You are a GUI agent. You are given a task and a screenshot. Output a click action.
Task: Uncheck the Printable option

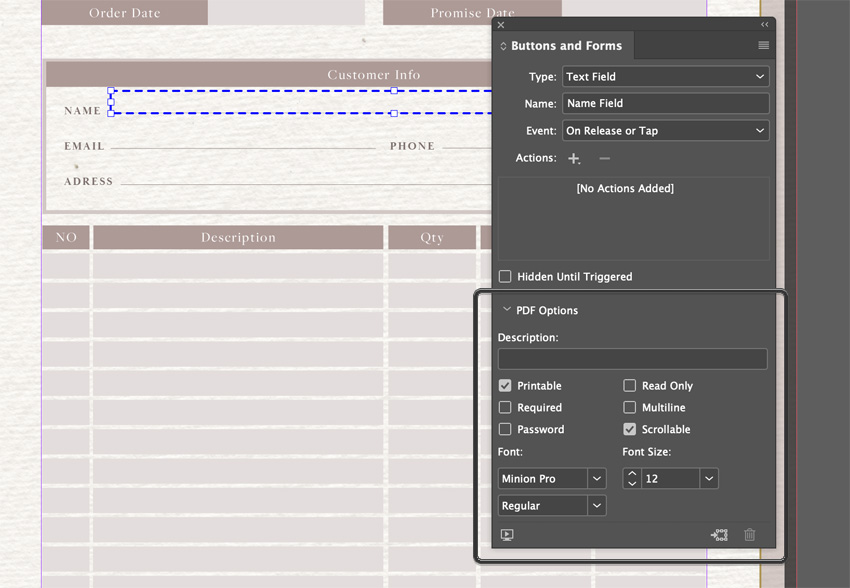pos(505,385)
